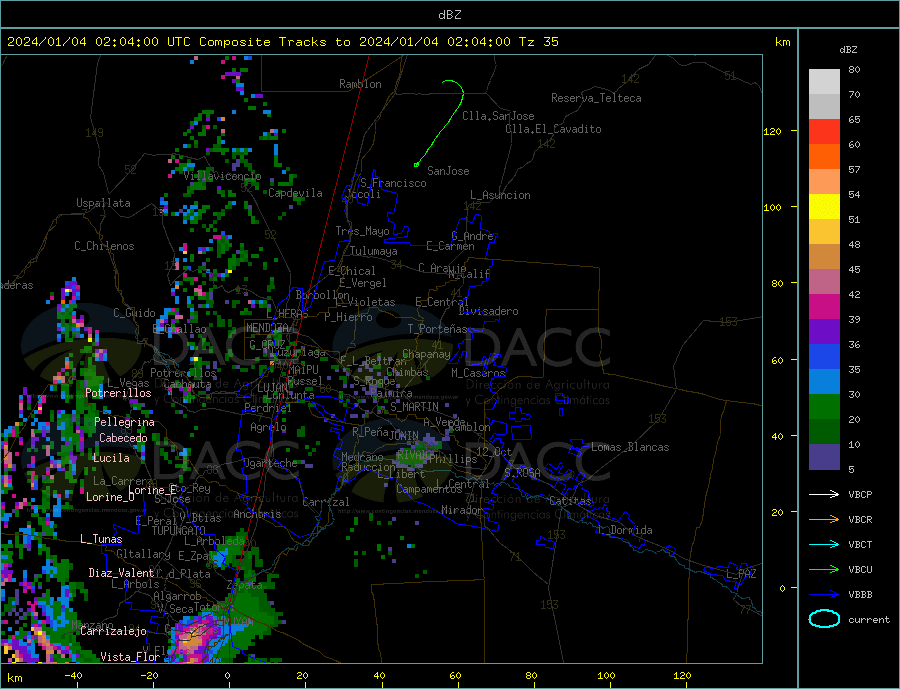Click the 60 km mark on vertical axis

coord(777,361)
